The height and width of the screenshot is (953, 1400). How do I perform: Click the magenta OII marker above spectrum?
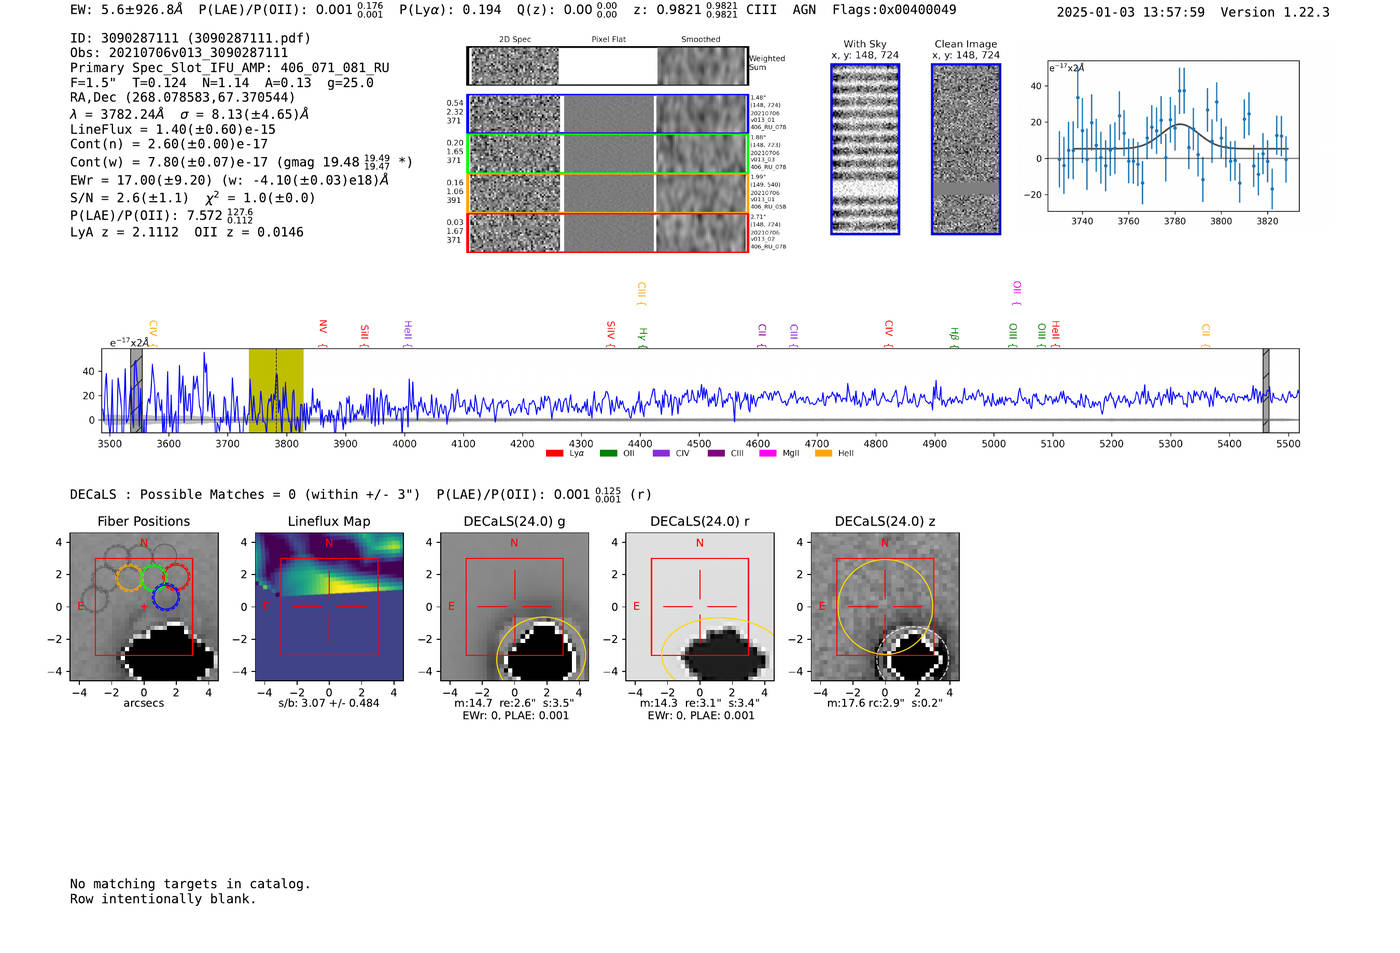point(1017,292)
